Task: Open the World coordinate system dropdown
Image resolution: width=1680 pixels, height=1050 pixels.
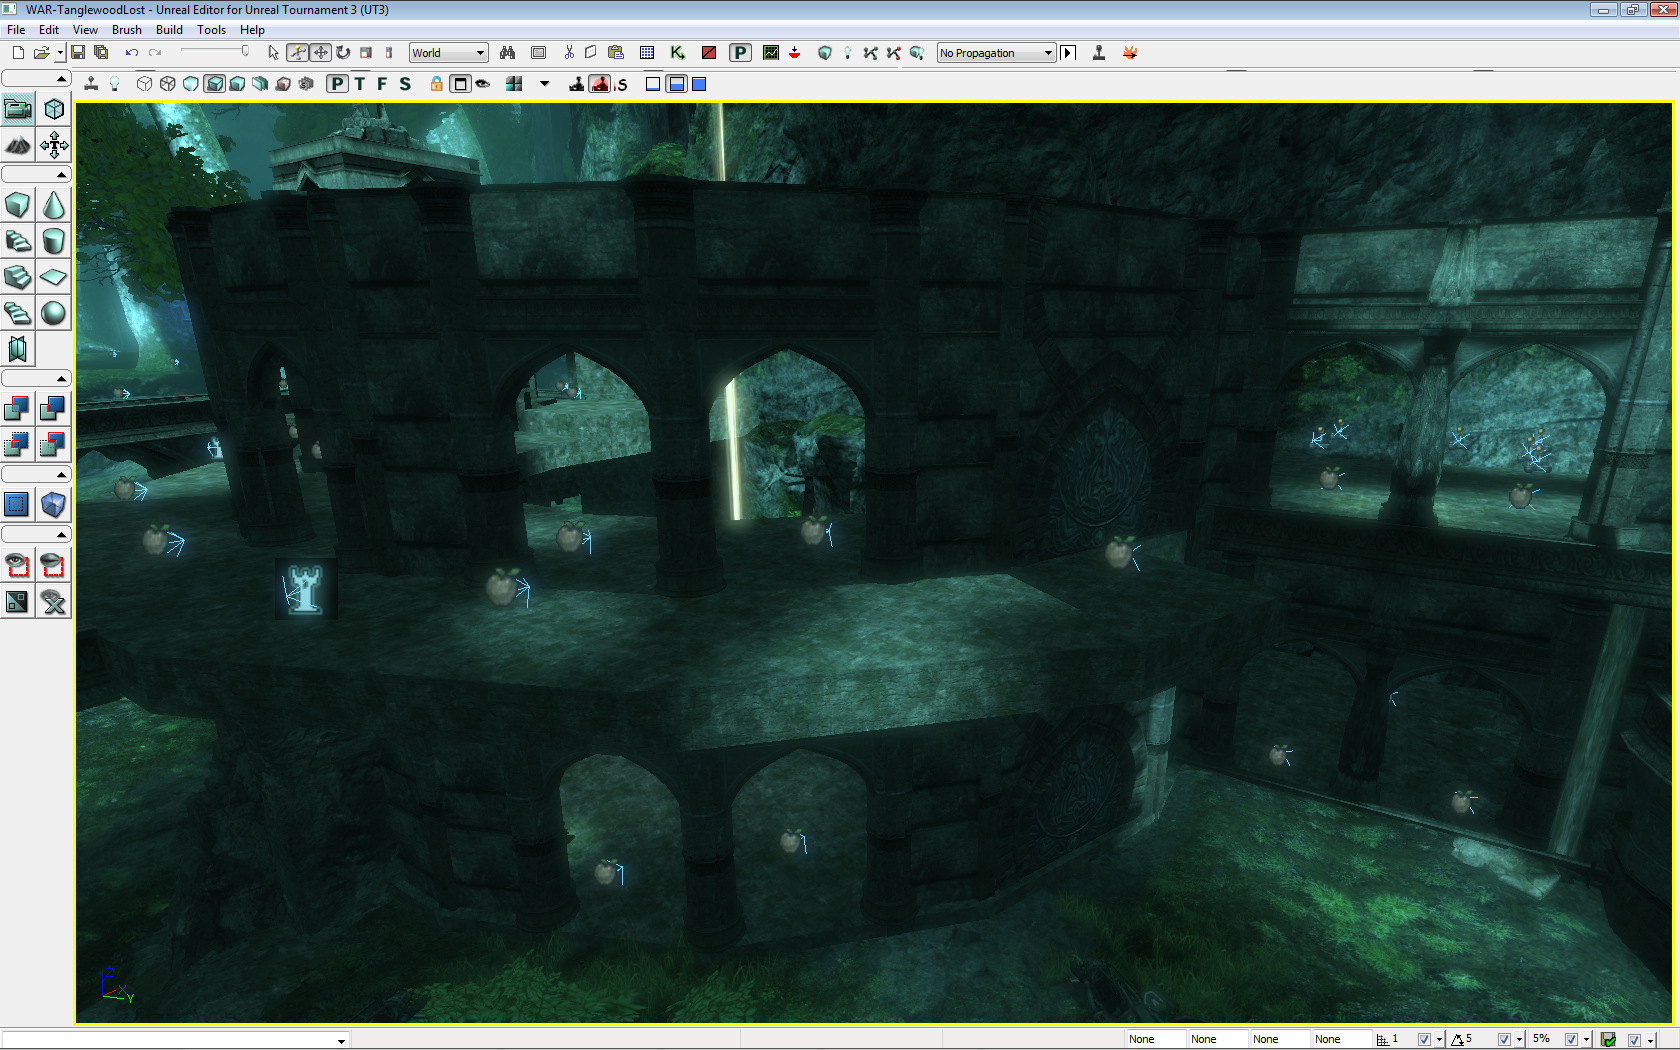Action: tap(449, 53)
